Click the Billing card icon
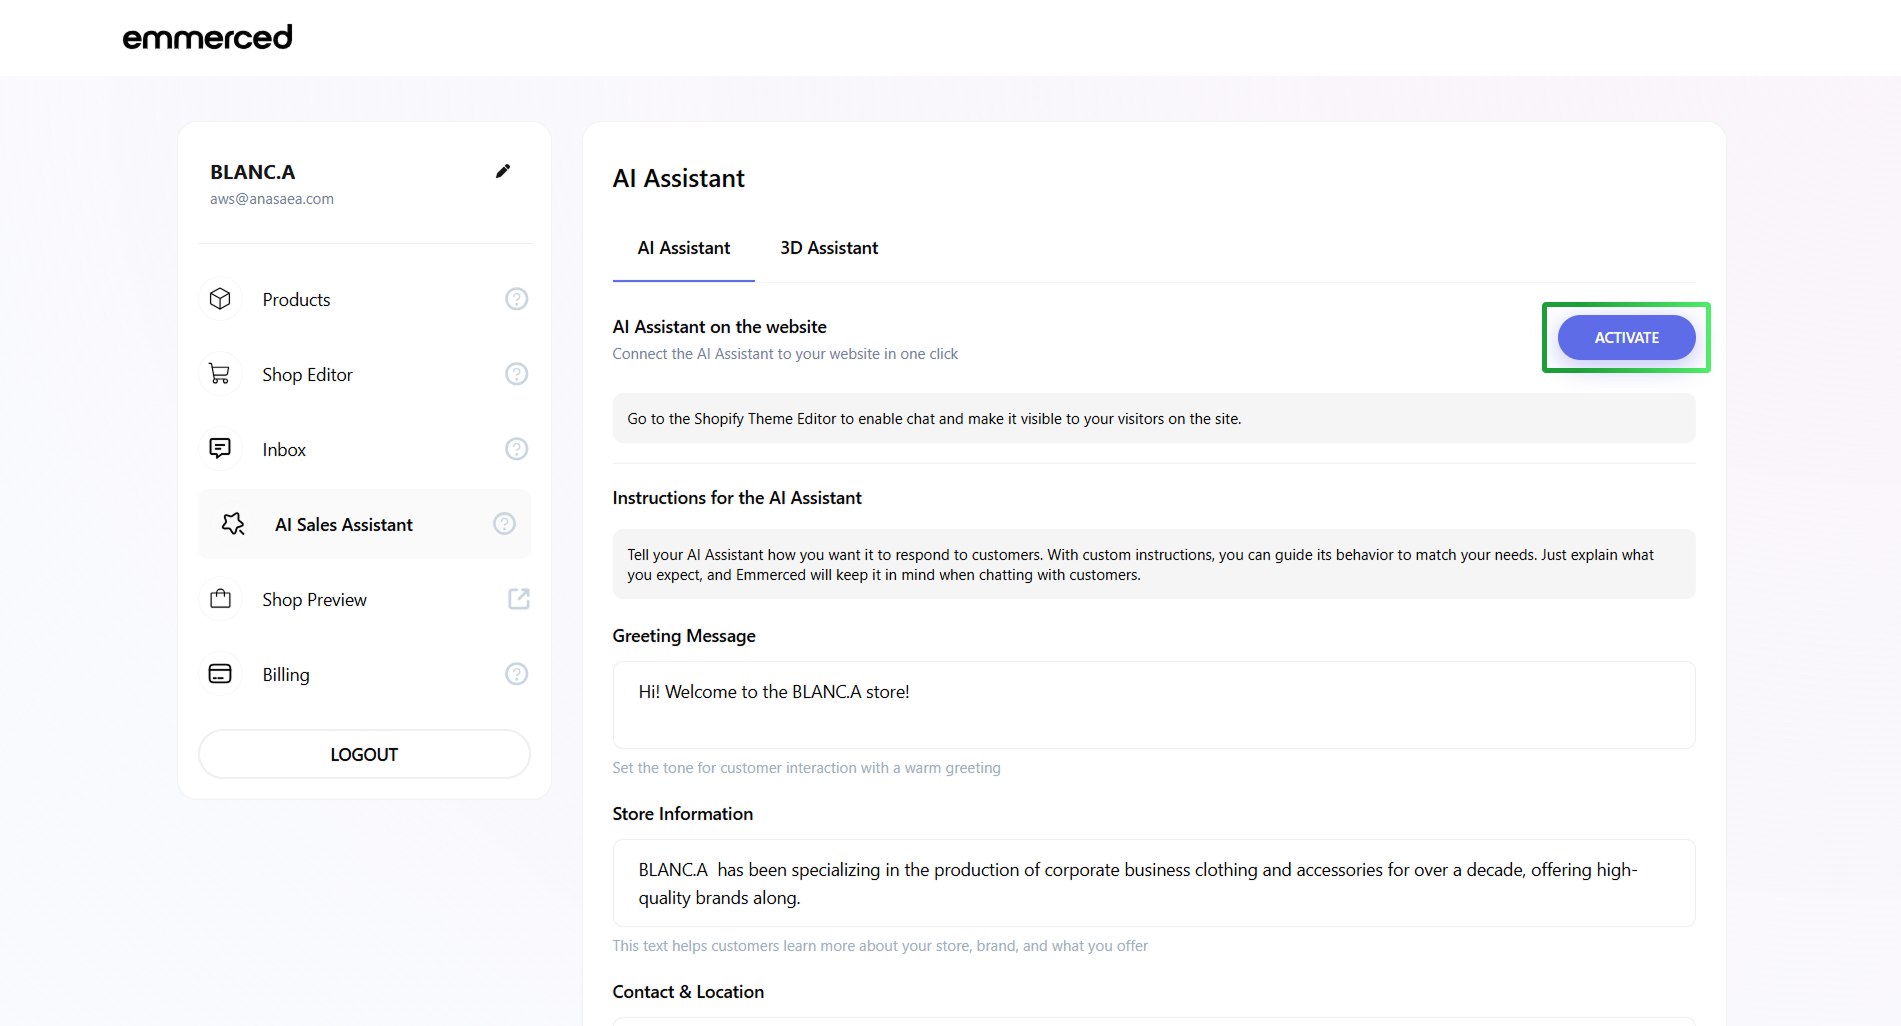 coord(220,674)
